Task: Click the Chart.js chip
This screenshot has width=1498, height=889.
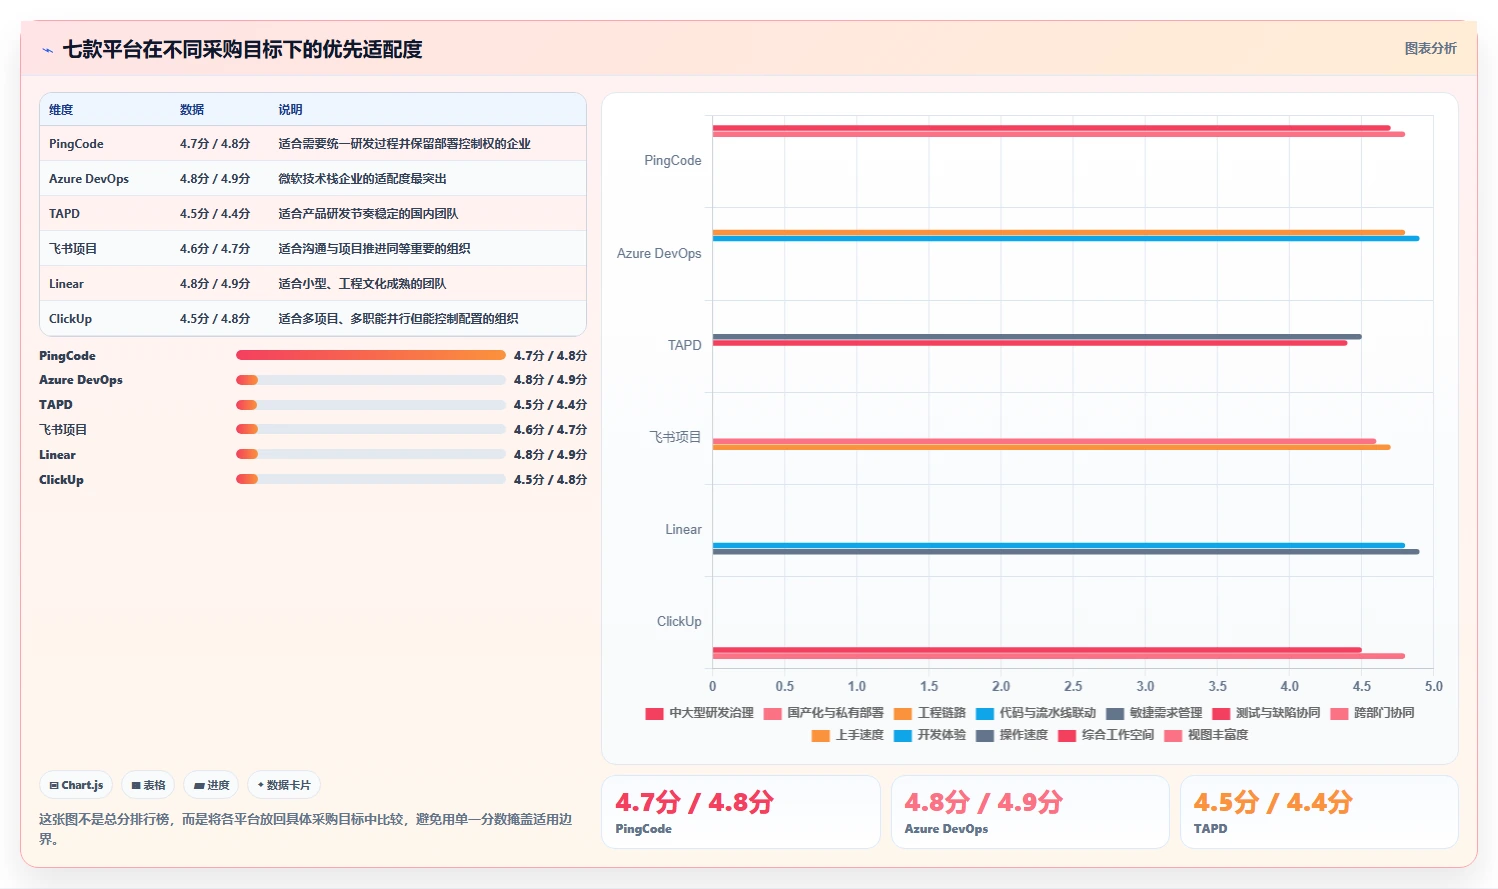Action: coord(77,785)
